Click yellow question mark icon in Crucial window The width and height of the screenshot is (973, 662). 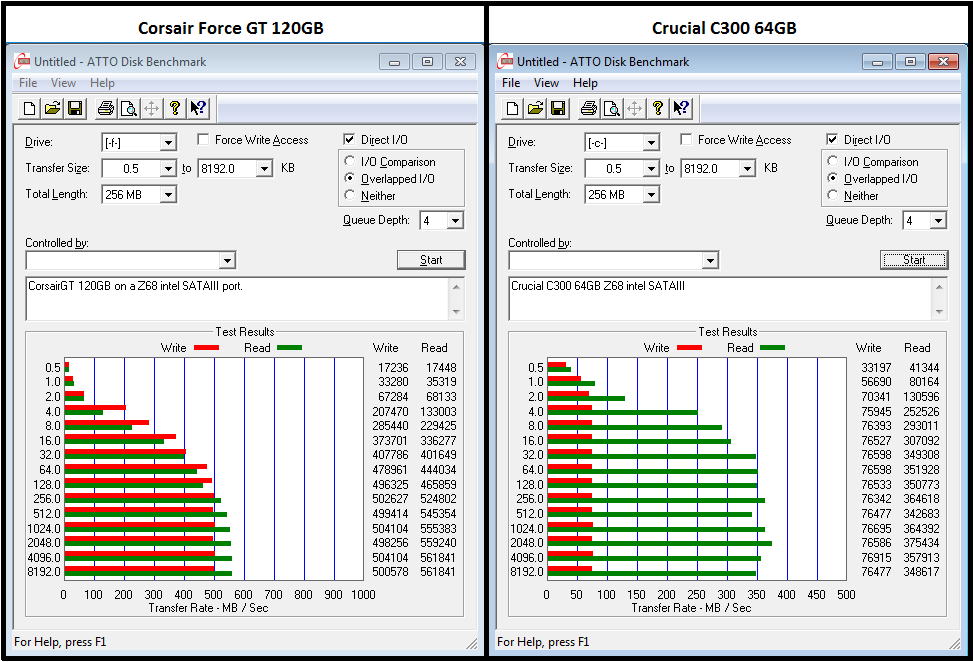point(657,109)
